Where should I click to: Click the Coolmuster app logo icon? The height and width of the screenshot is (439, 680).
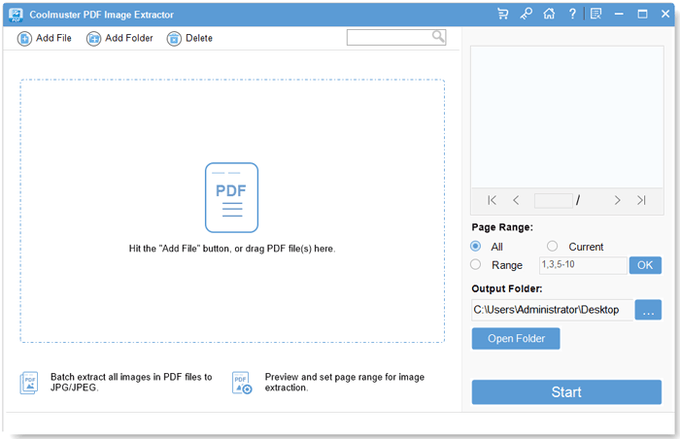(17, 14)
